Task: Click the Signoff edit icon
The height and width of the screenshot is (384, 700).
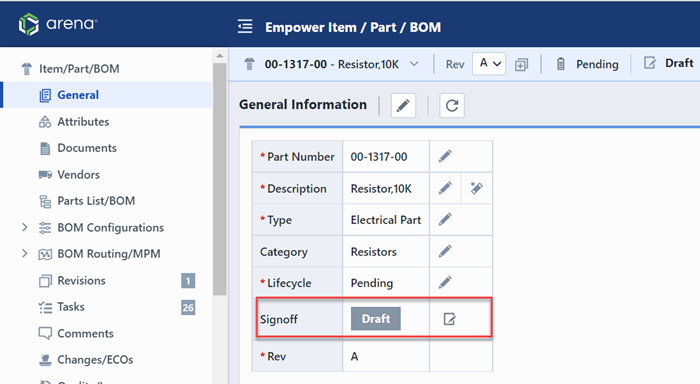Action: click(x=450, y=319)
